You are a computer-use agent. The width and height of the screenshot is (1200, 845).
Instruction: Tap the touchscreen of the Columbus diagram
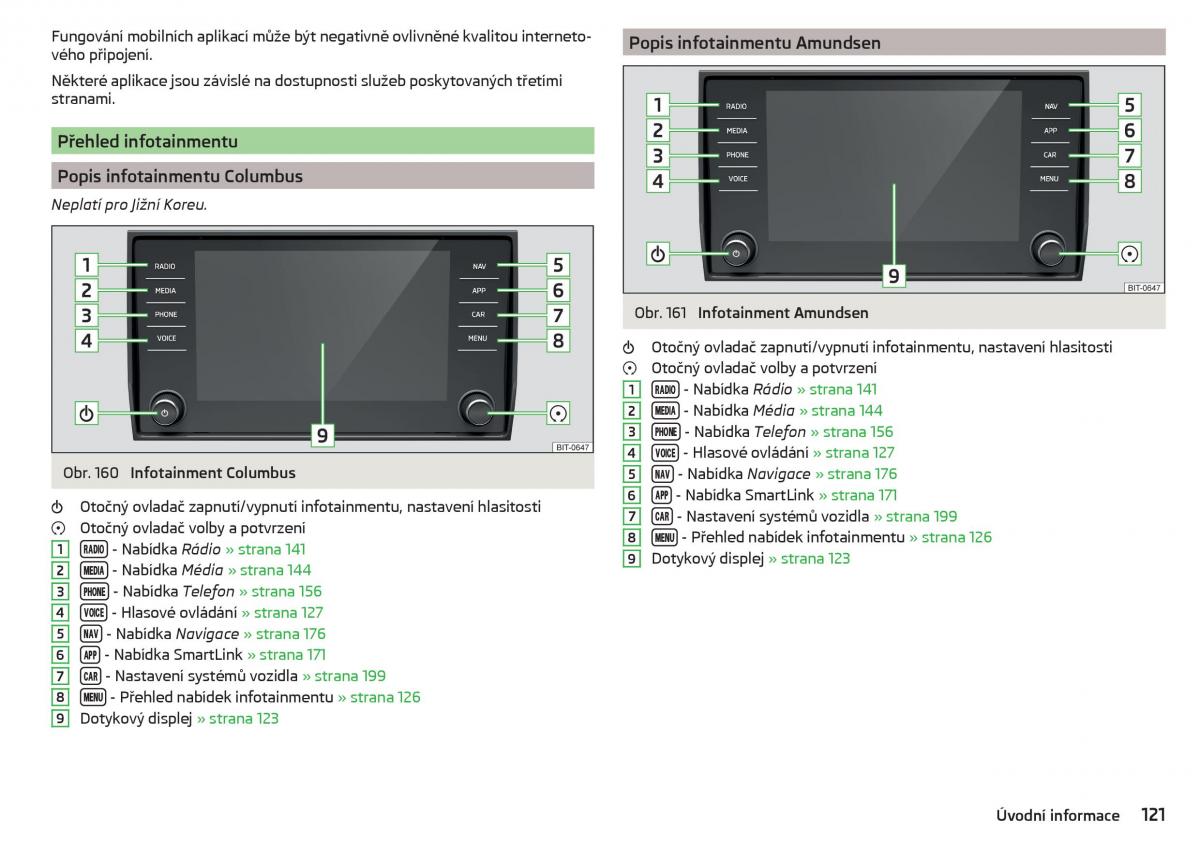tap(322, 326)
